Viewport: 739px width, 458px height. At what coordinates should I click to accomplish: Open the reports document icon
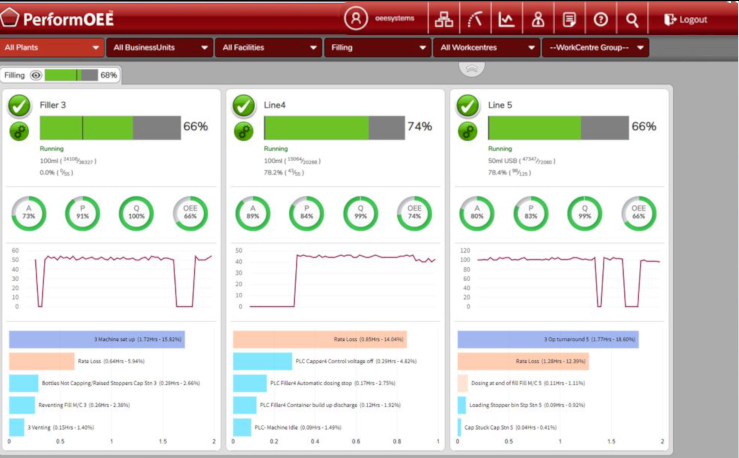(x=569, y=18)
